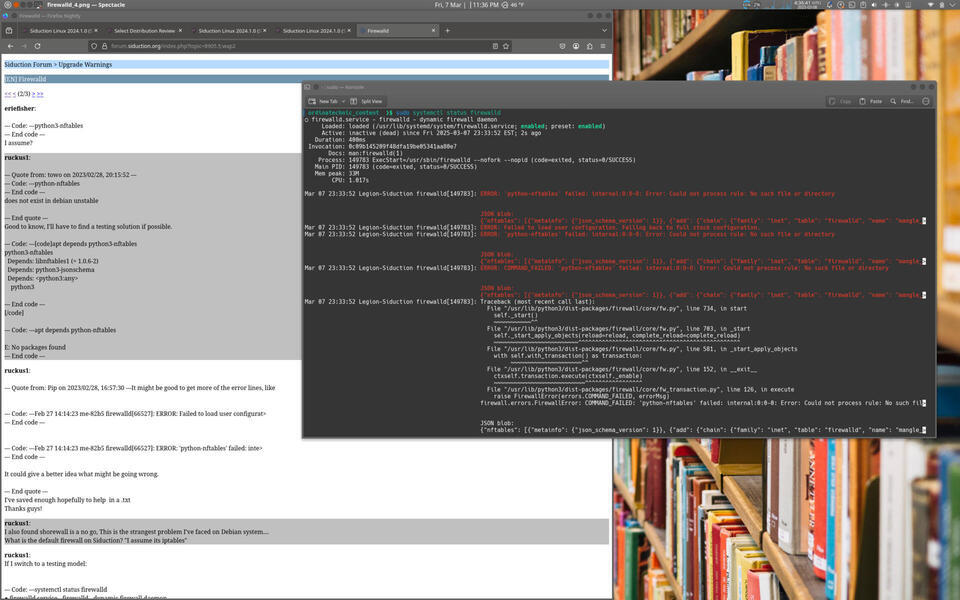This screenshot has width=960, height=600.
Task: Jump to last page with >> link
Action: [x=40, y=94]
